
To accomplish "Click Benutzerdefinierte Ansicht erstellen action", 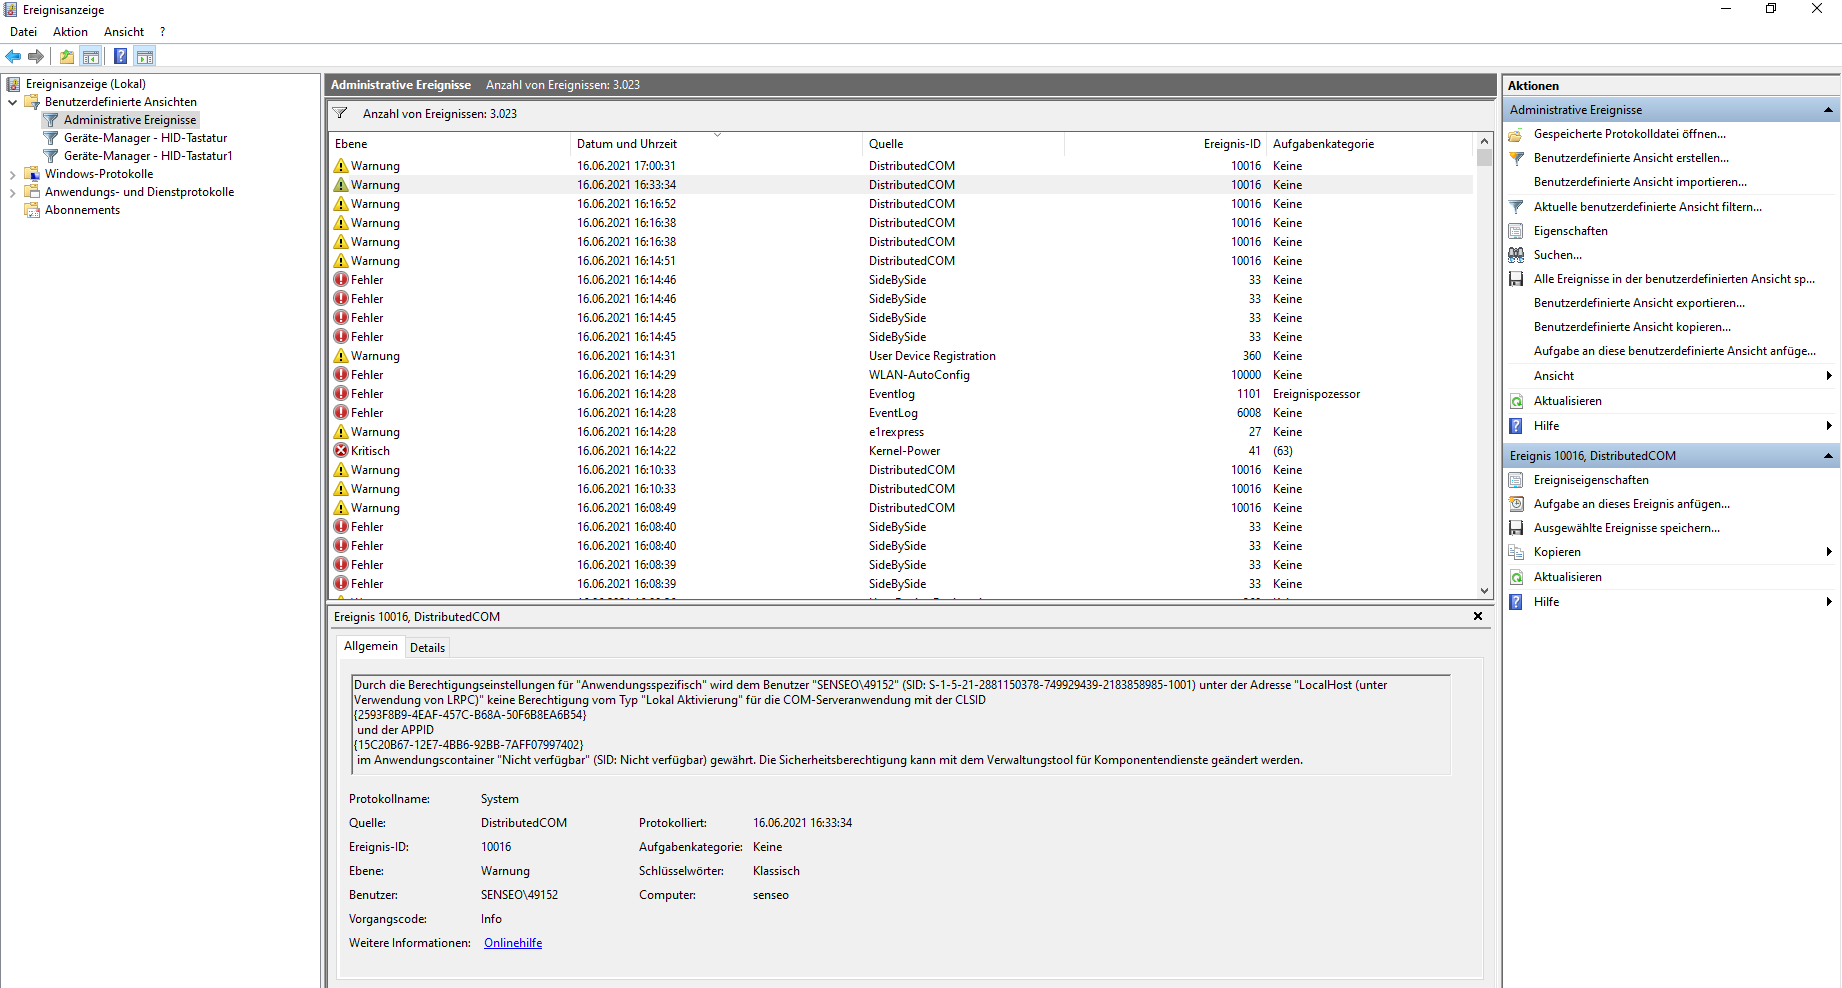I will click(x=1630, y=158).
